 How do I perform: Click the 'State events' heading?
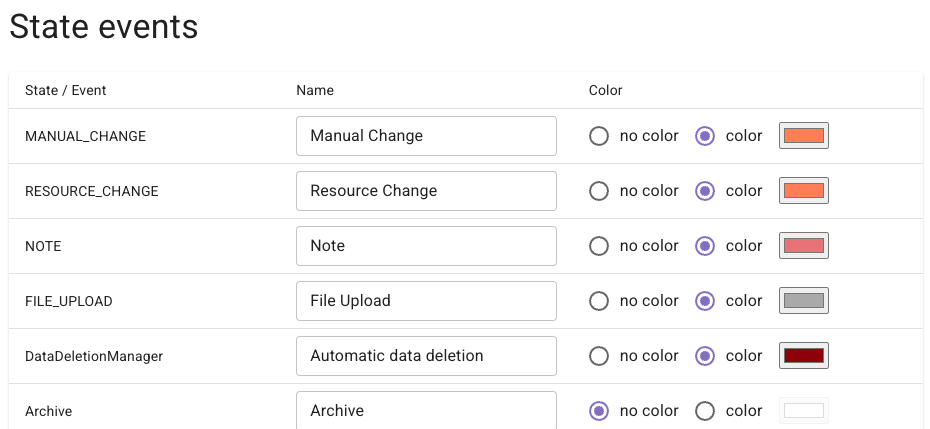[104, 27]
